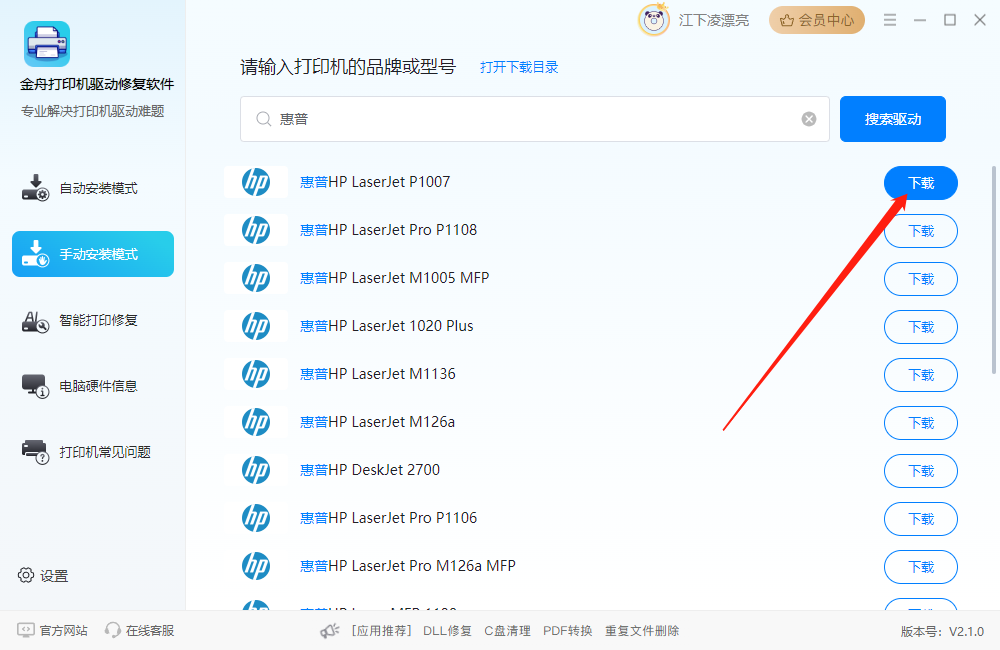Open the hamburger menu icon
1000x650 pixels.
pos(890,20)
